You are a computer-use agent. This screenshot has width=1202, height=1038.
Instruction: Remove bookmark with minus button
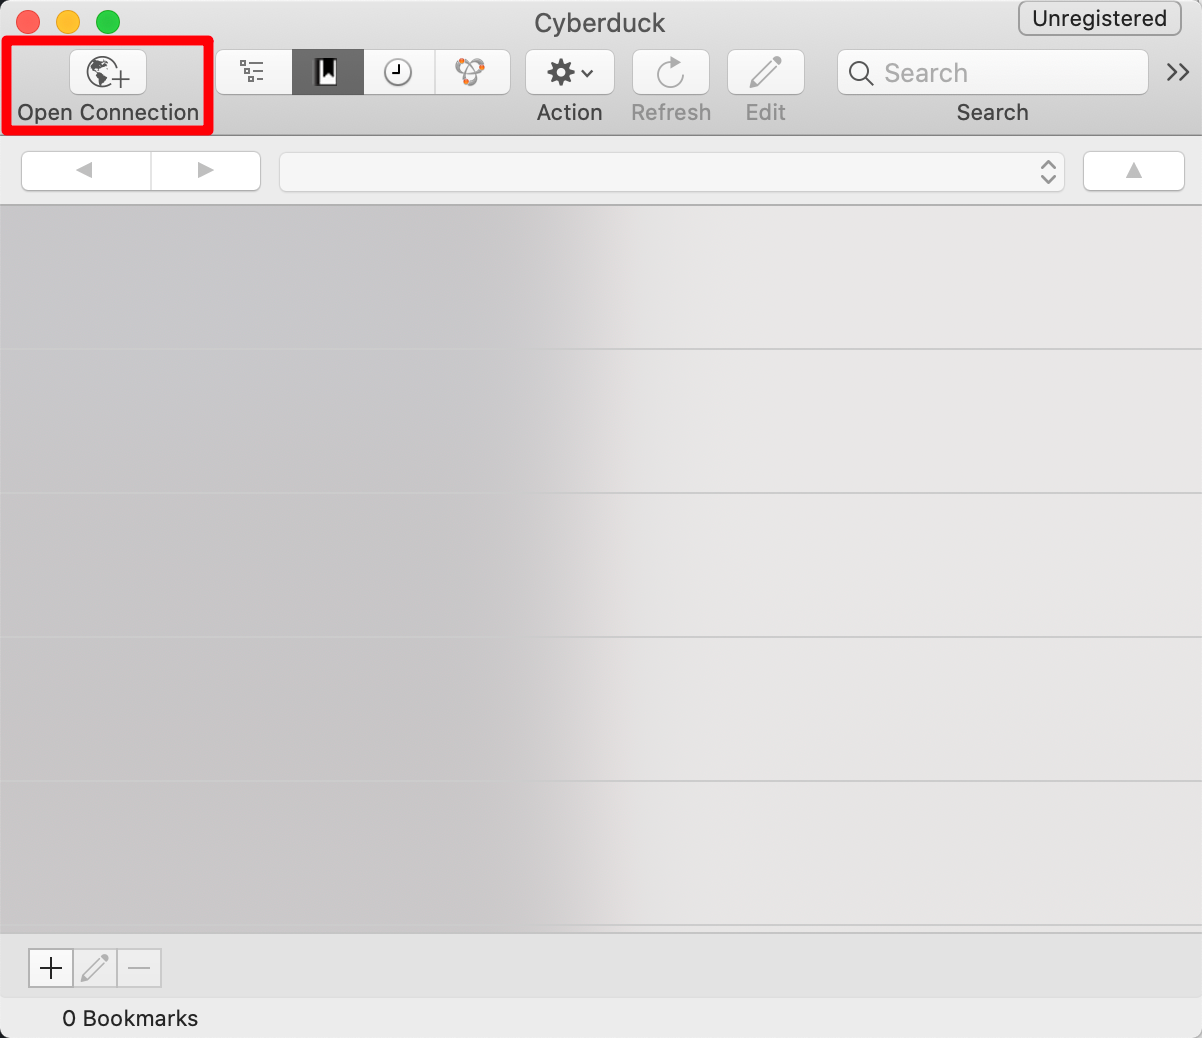tap(139, 968)
